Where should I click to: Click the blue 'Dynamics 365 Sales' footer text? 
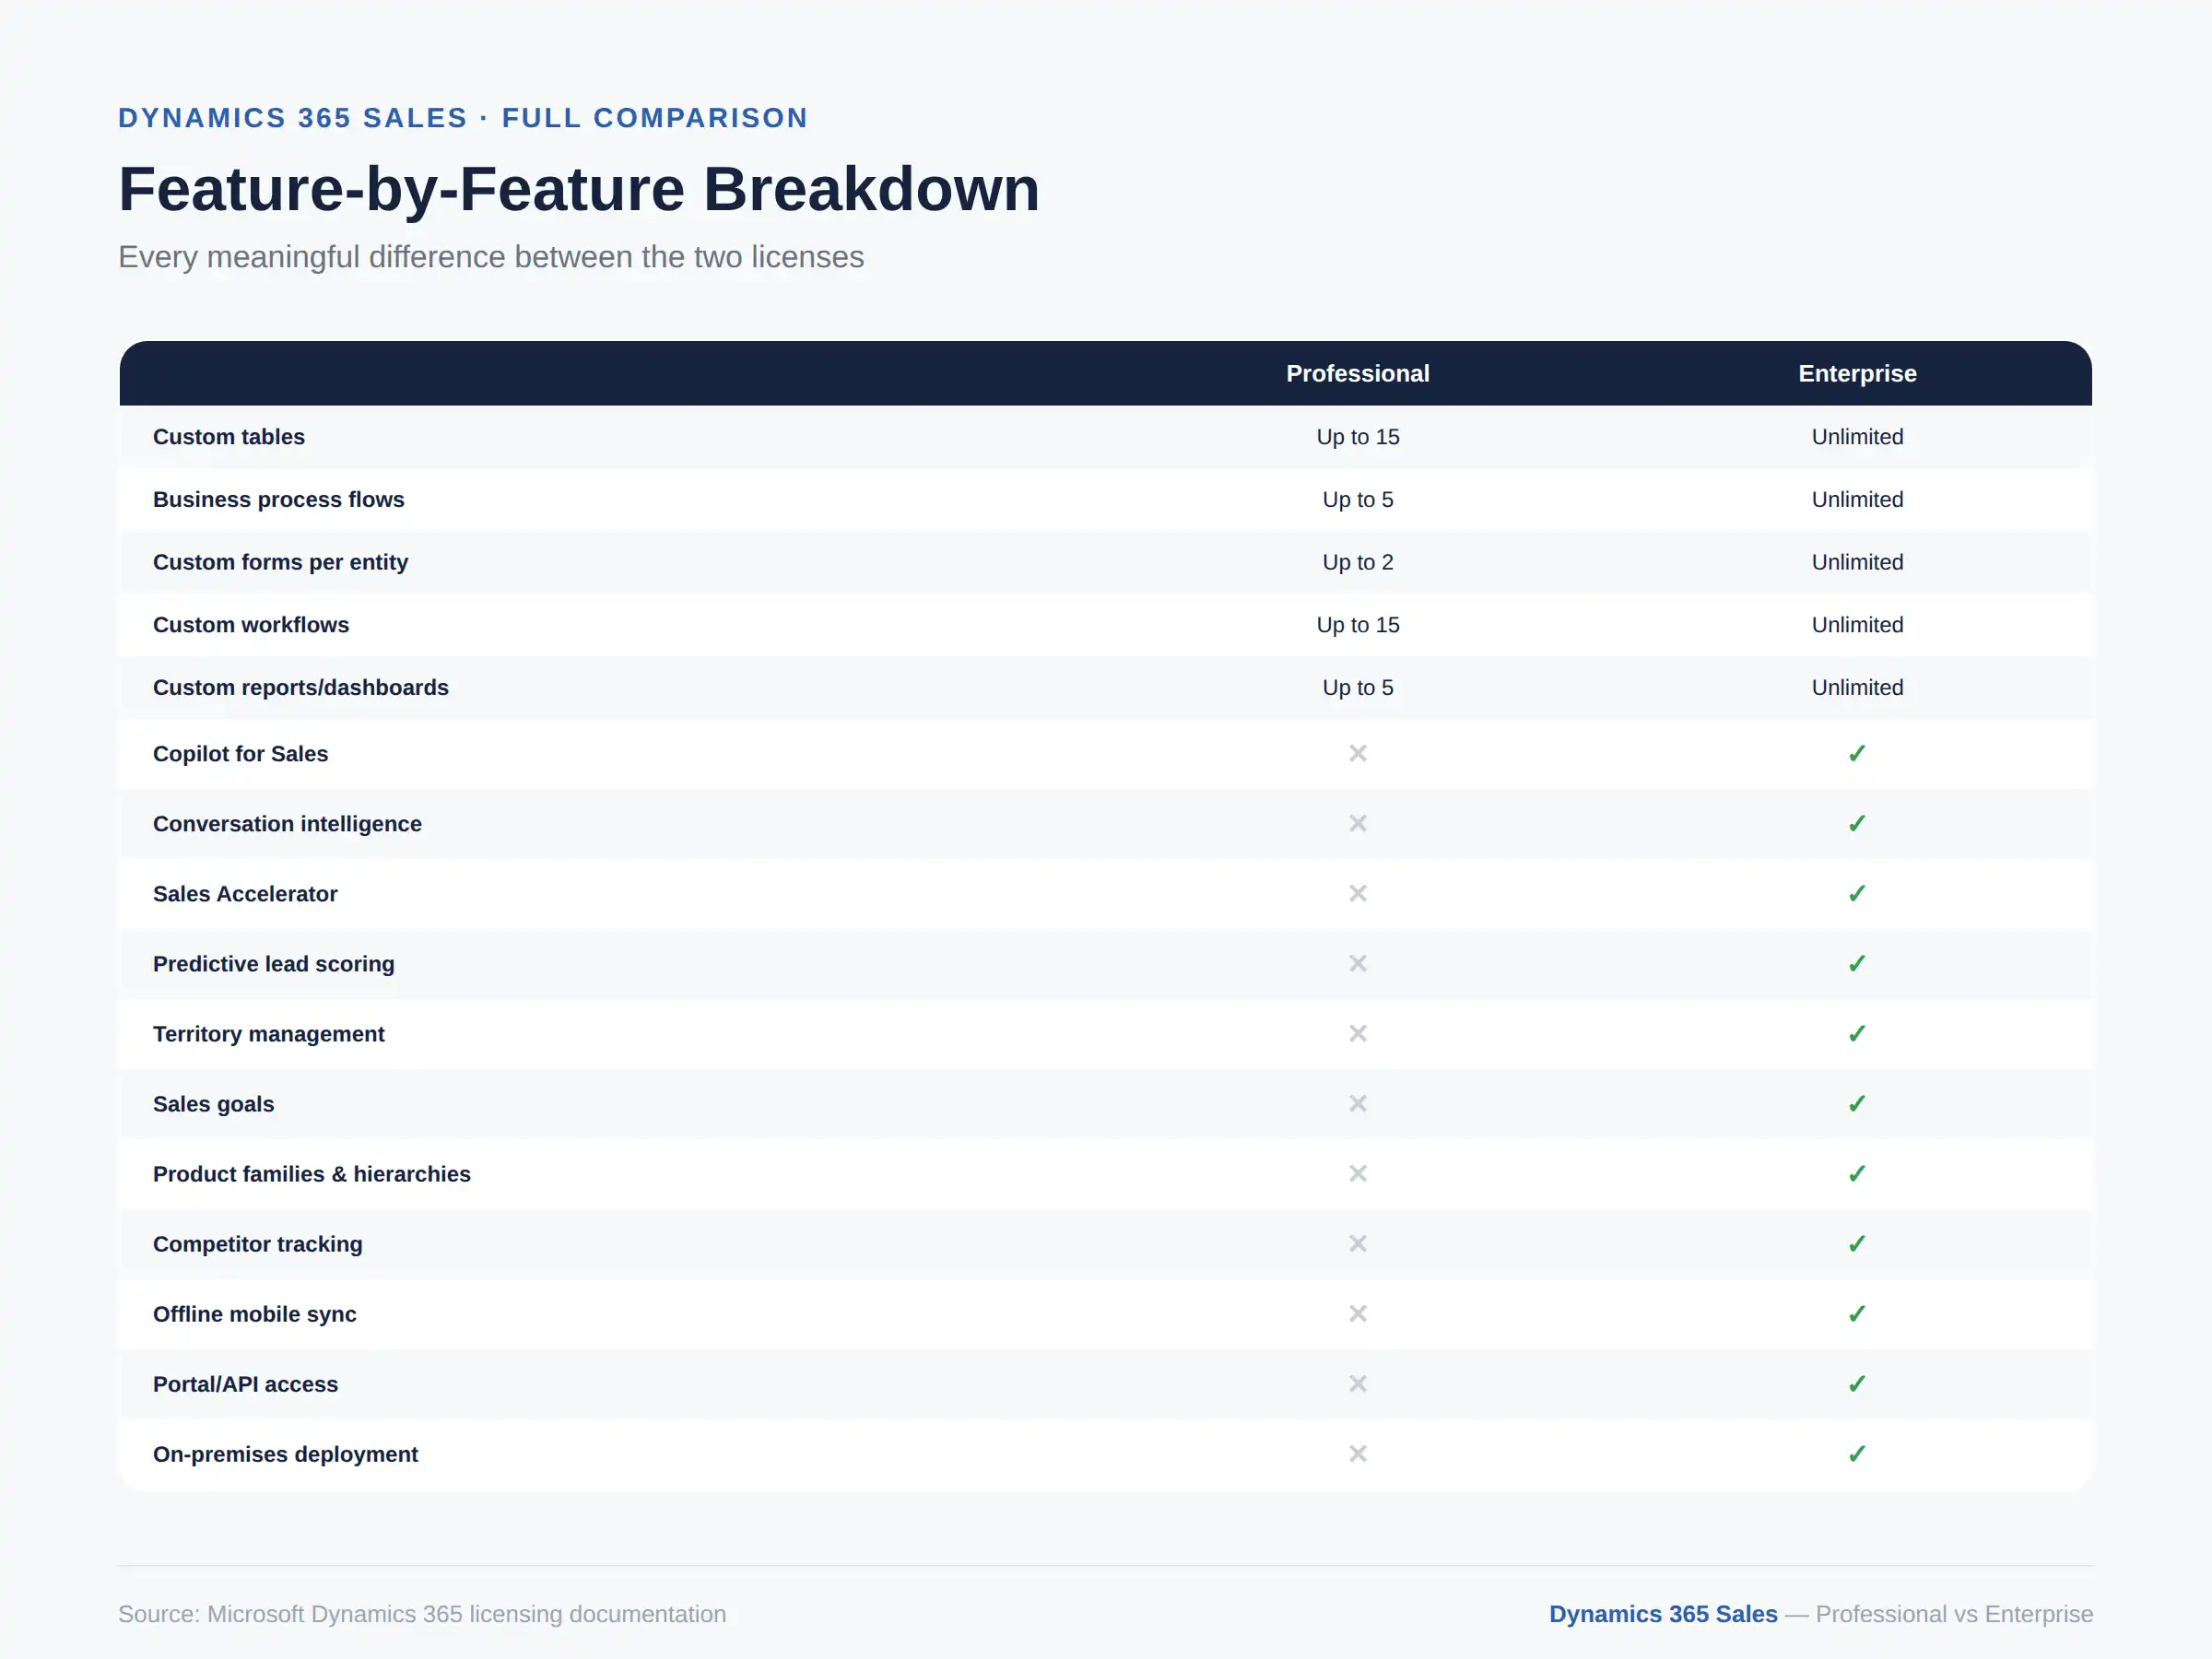point(1663,1614)
